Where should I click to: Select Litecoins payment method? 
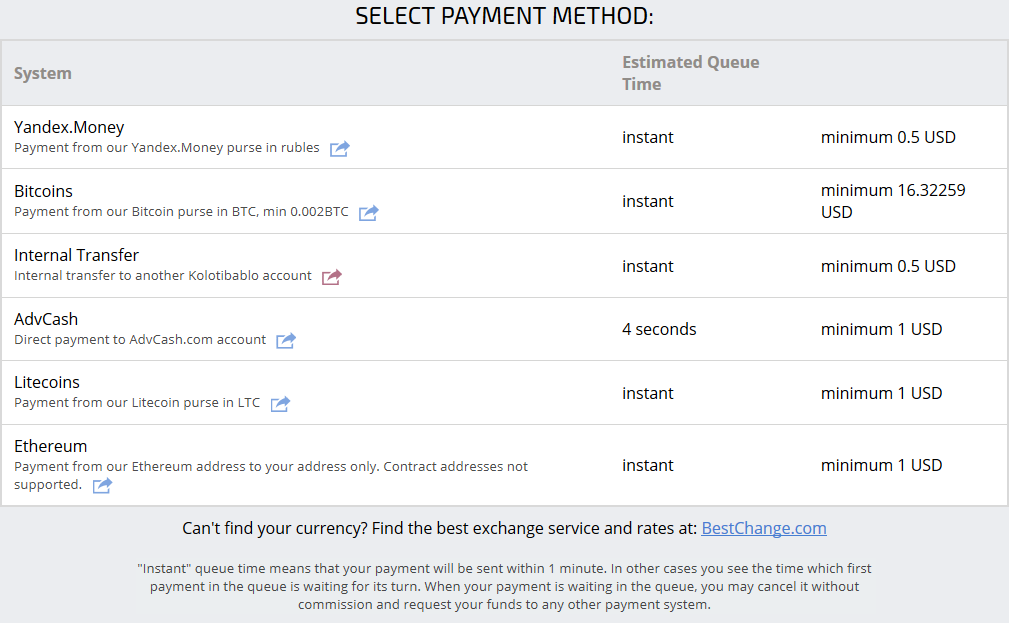[x=46, y=382]
